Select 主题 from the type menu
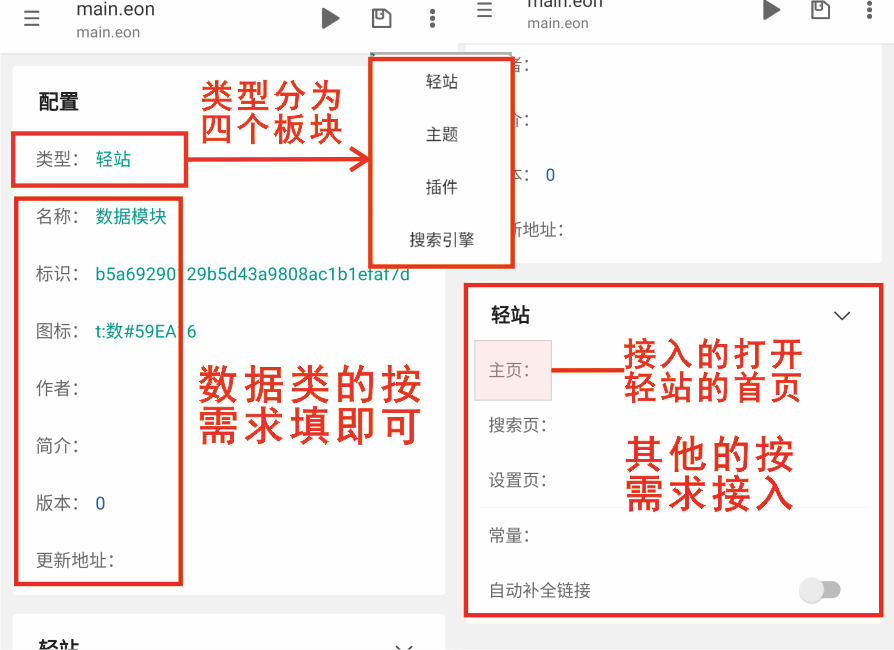The height and width of the screenshot is (650, 894). click(x=441, y=134)
